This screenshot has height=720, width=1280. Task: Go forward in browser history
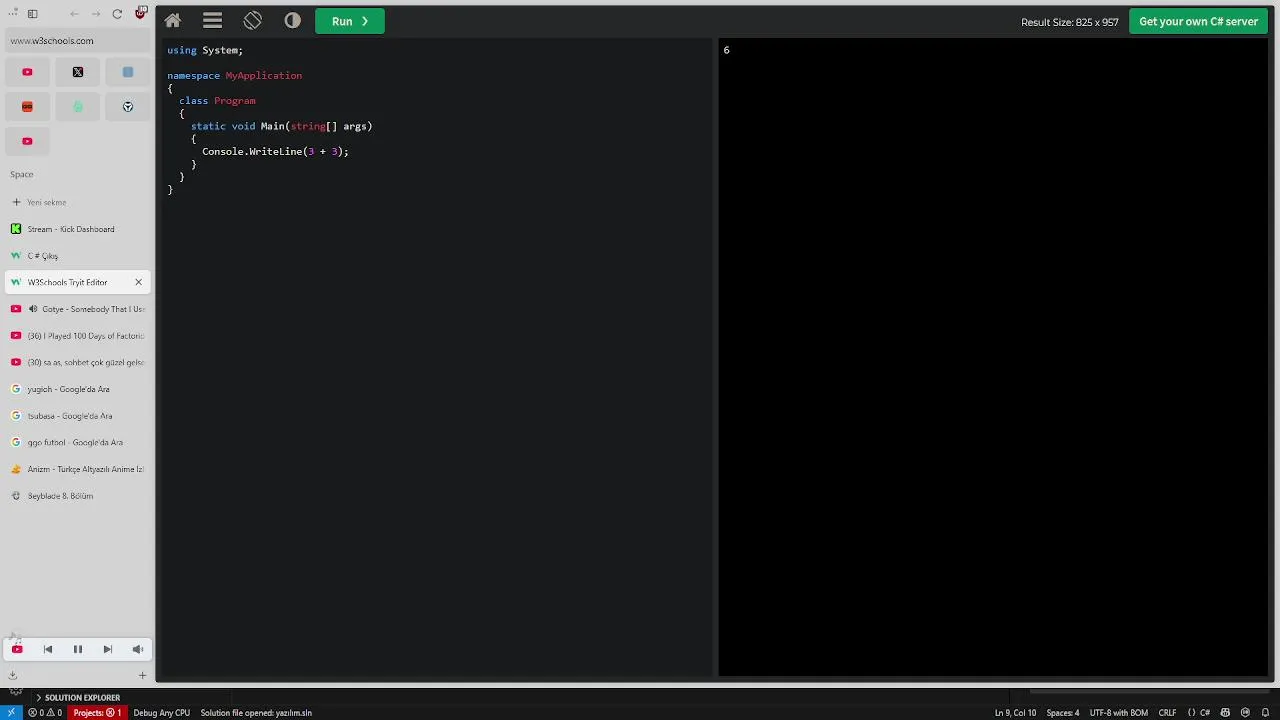click(x=96, y=14)
